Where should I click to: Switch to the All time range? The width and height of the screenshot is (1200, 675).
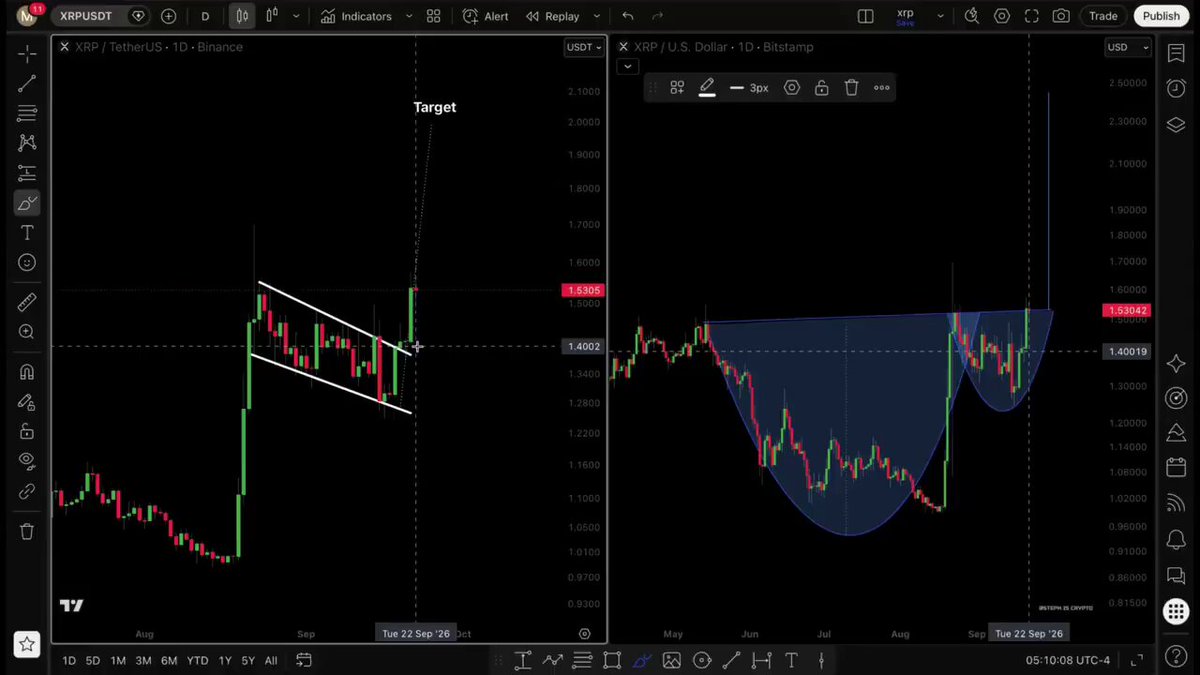(271, 660)
